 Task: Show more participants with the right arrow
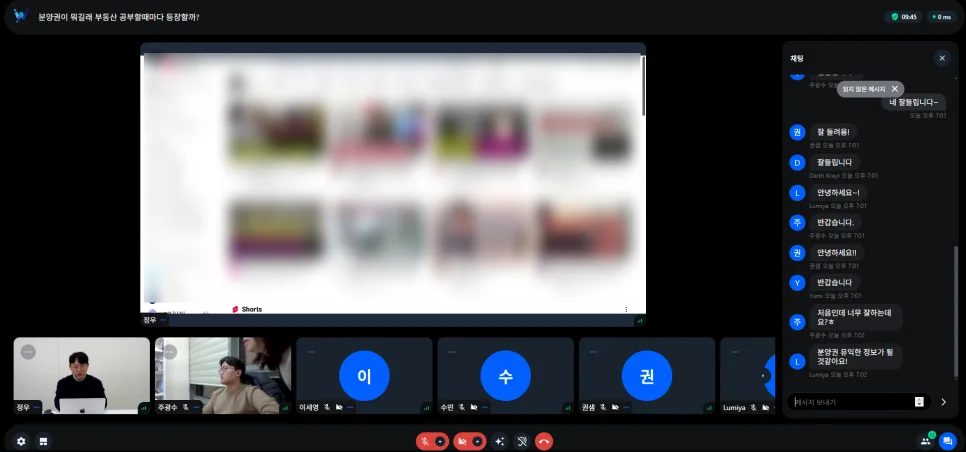[764, 376]
